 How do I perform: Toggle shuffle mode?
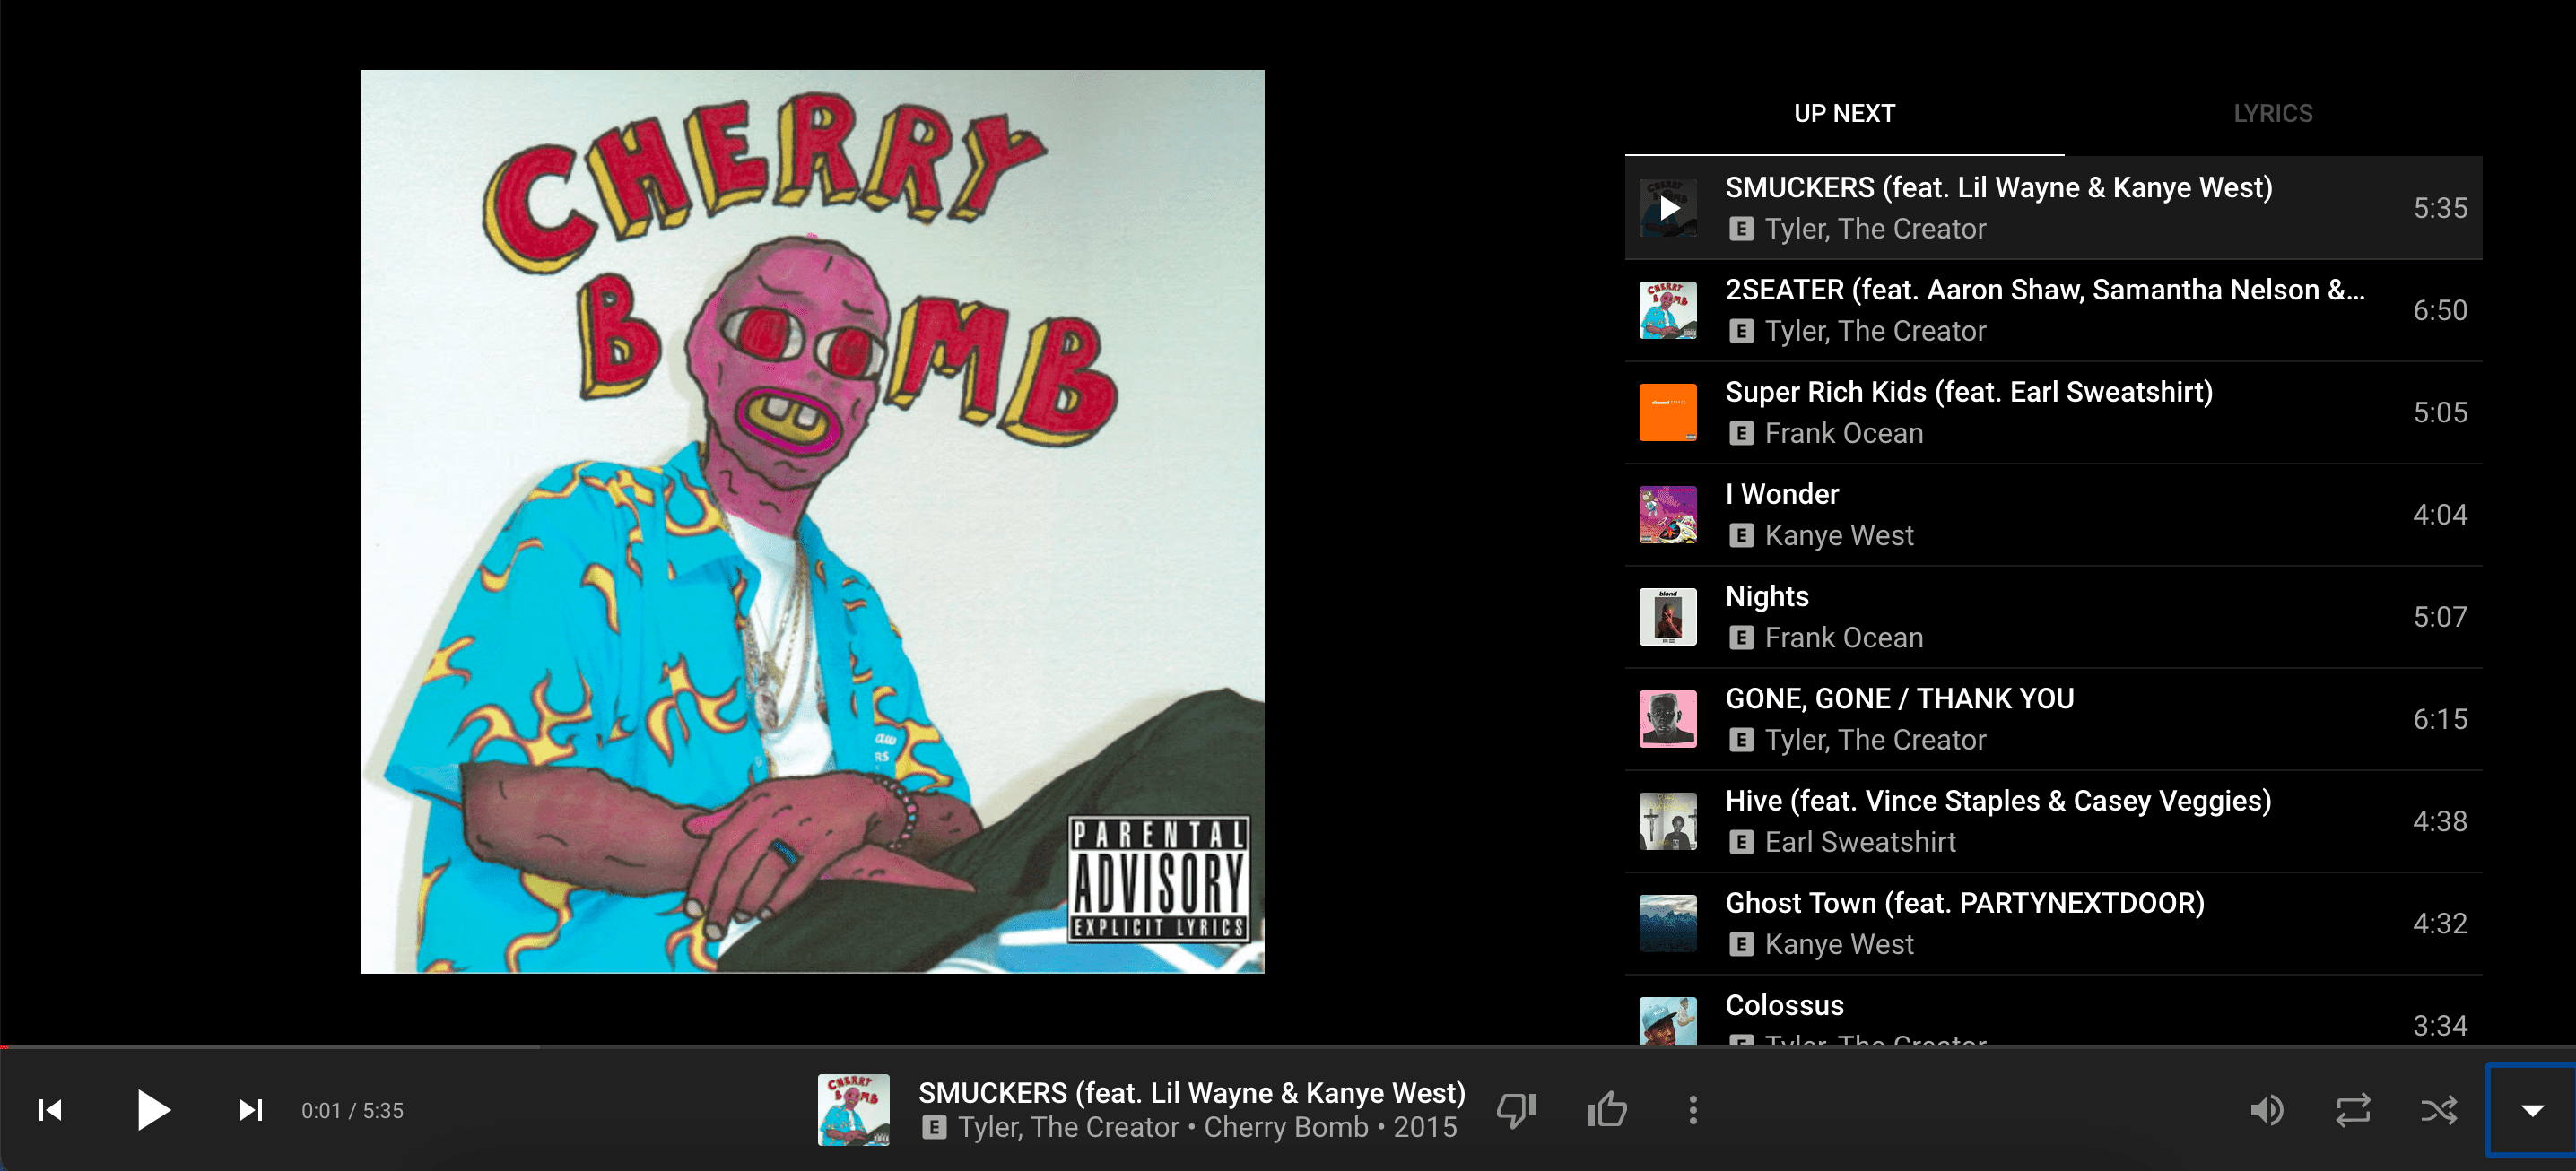(2439, 1110)
